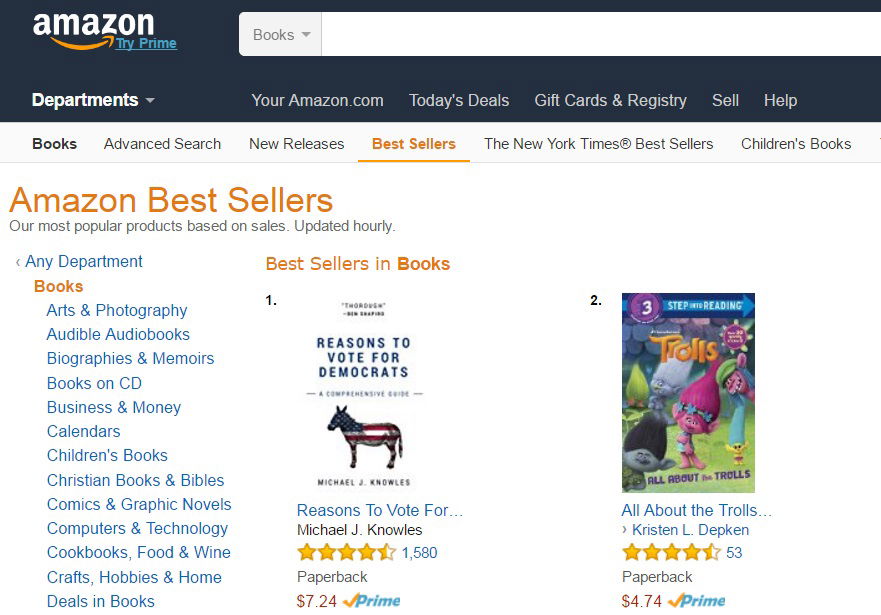The image size is (881, 615).
Task: Open the Books search category dropdown
Action: pos(281,35)
